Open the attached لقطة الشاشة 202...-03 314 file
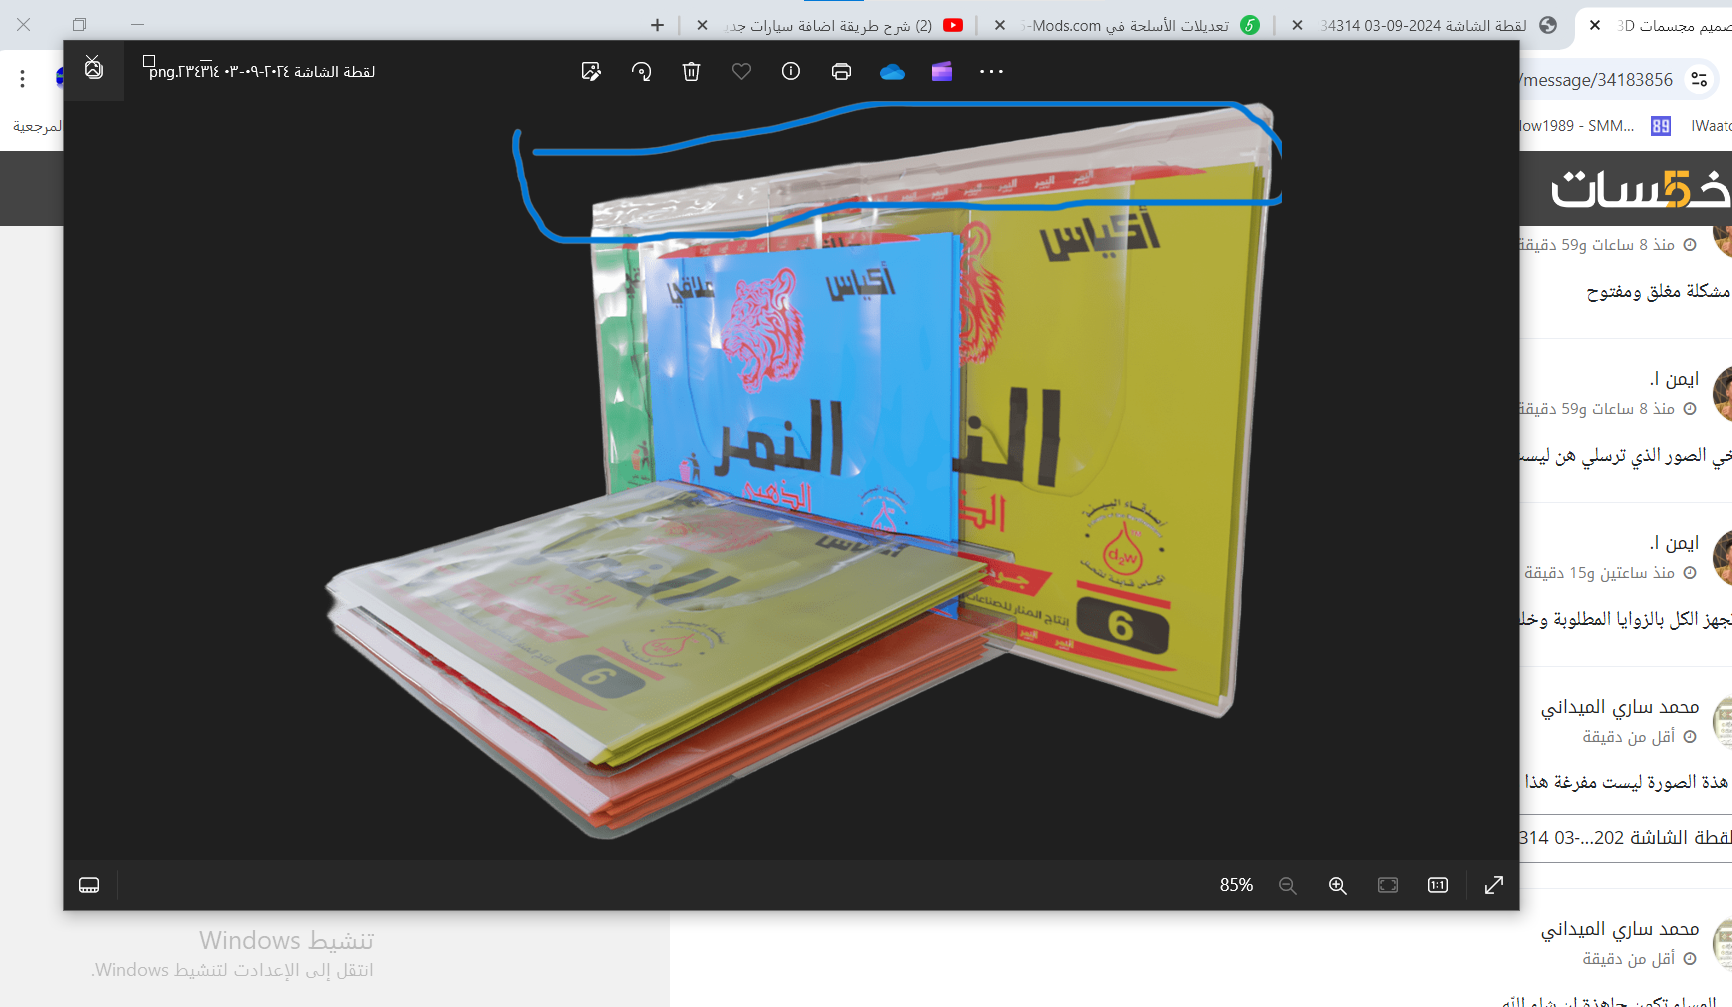 1626,838
